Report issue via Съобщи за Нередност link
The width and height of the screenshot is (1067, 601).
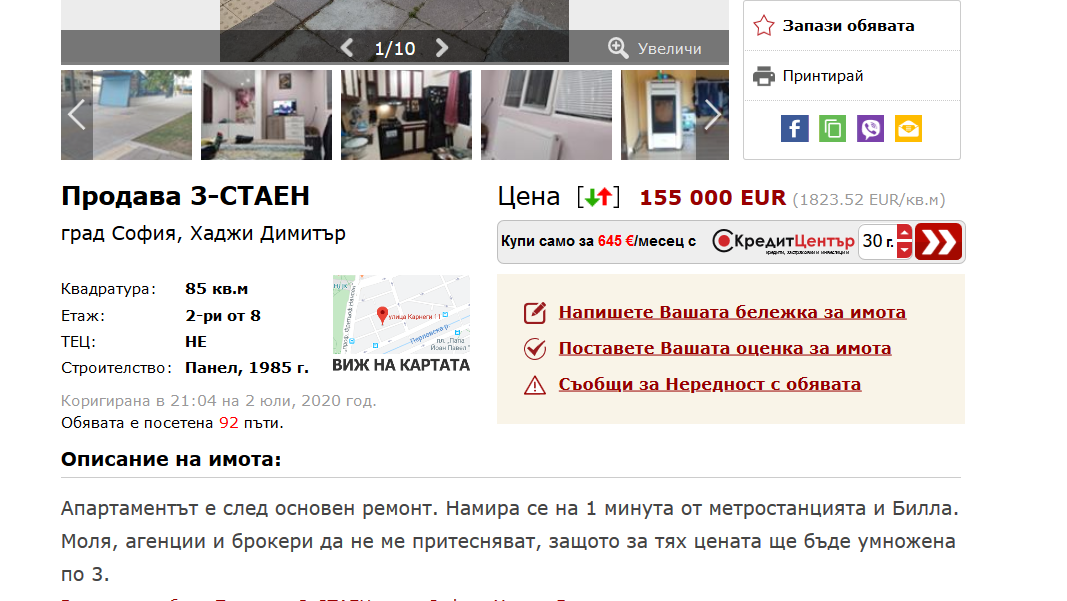(710, 385)
